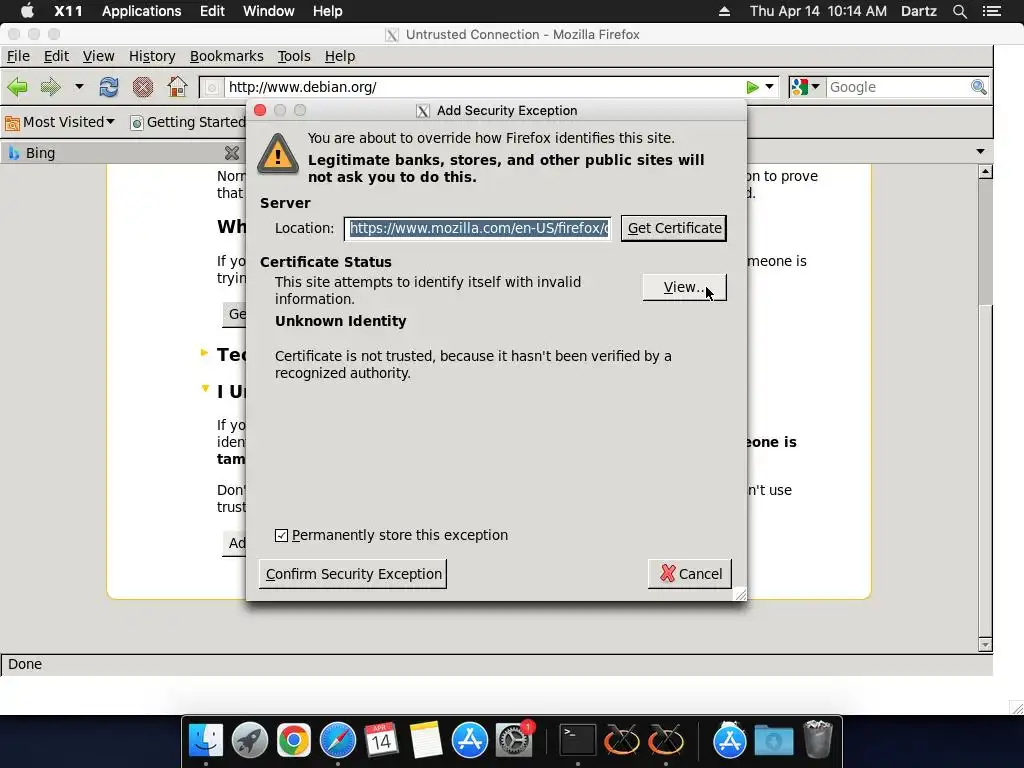Reload the current page
The image size is (1024, 768).
pos(108,87)
